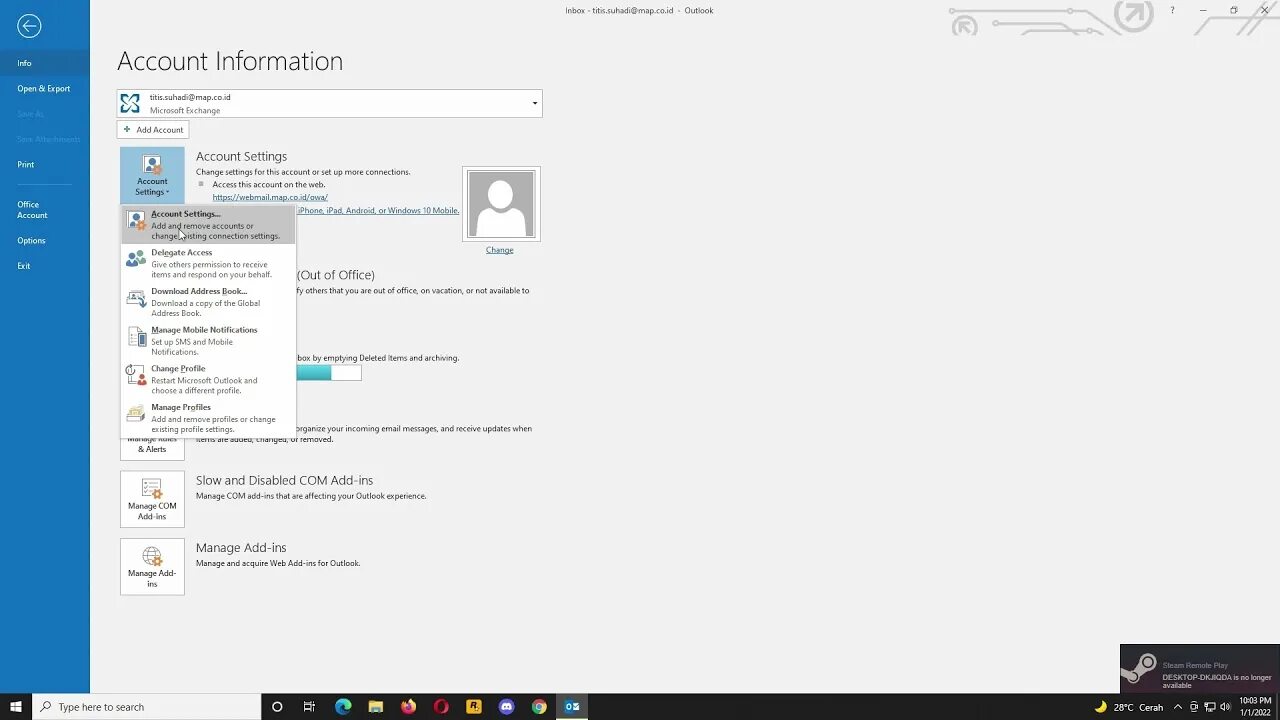Viewport: 1280px width, 720px height.
Task: Open the webmail.map.co.id/owa link
Action: pos(270,197)
